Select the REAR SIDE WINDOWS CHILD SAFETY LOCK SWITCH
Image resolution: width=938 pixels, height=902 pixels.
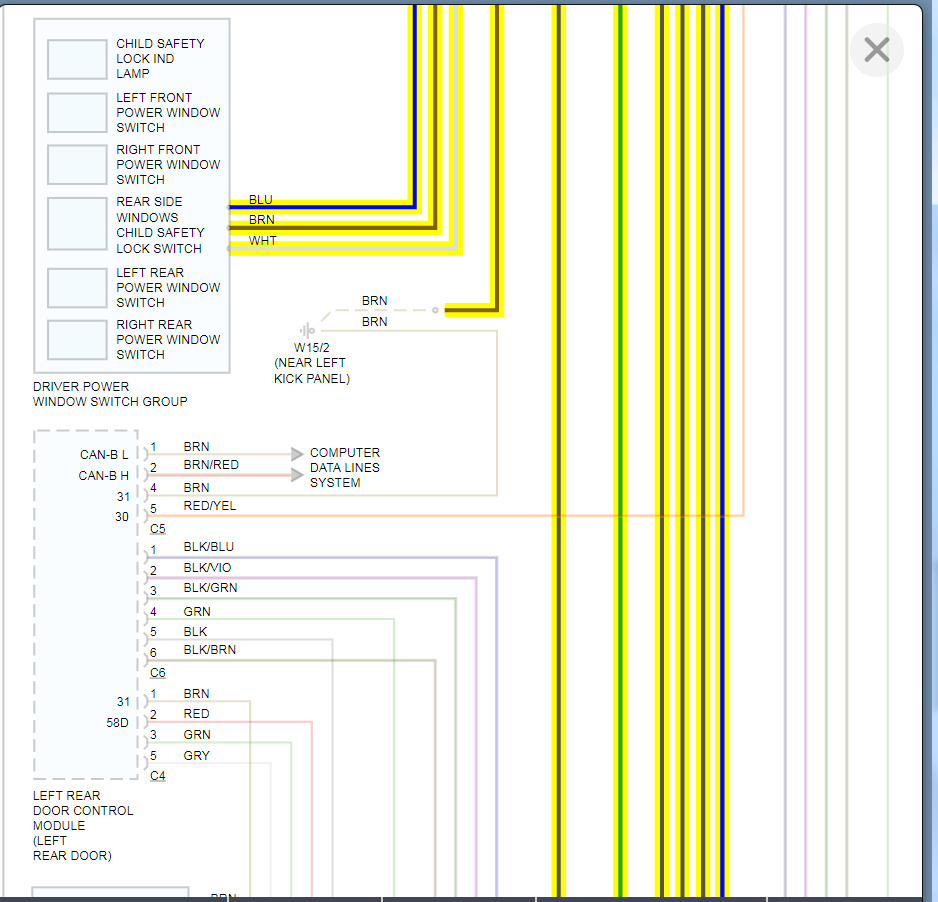[x=77, y=224]
